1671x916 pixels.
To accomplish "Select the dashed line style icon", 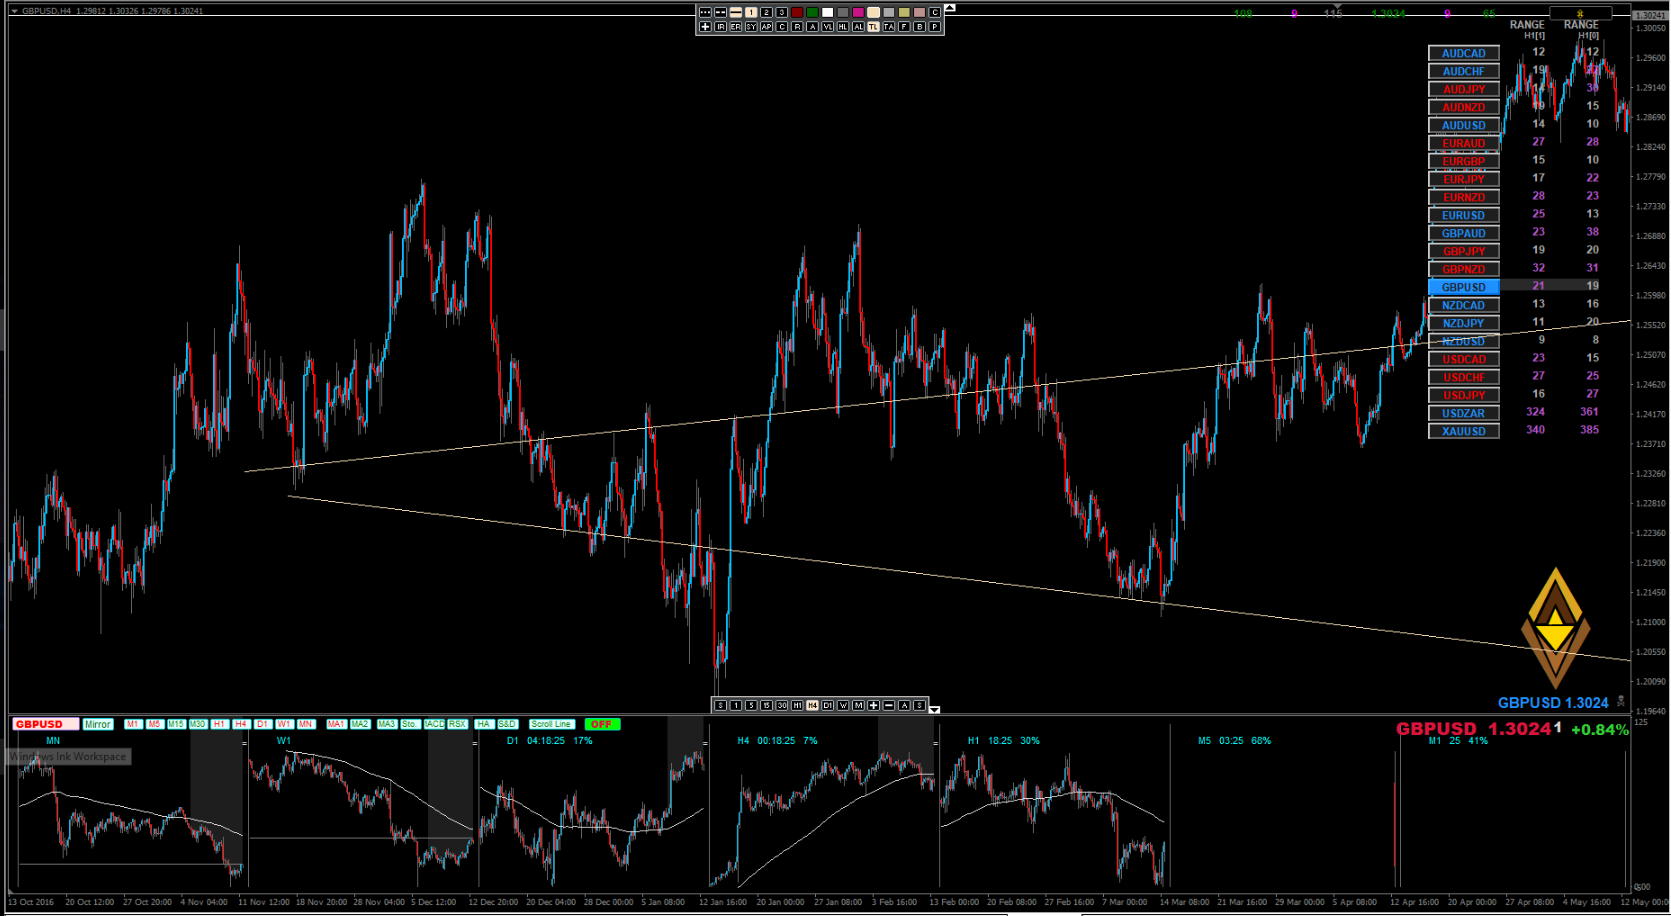I will point(720,12).
